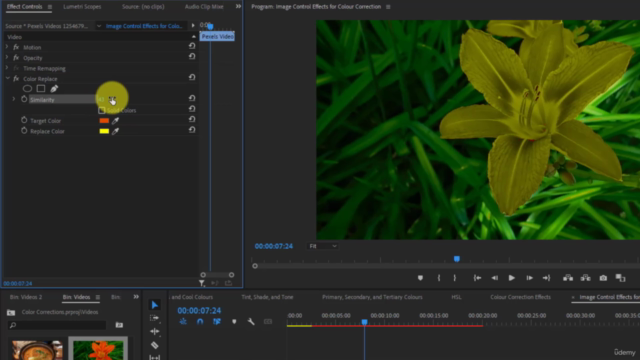Open Bin: Videos 2 tab
Screen dimensions: 640x360
(x=26, y=297)
